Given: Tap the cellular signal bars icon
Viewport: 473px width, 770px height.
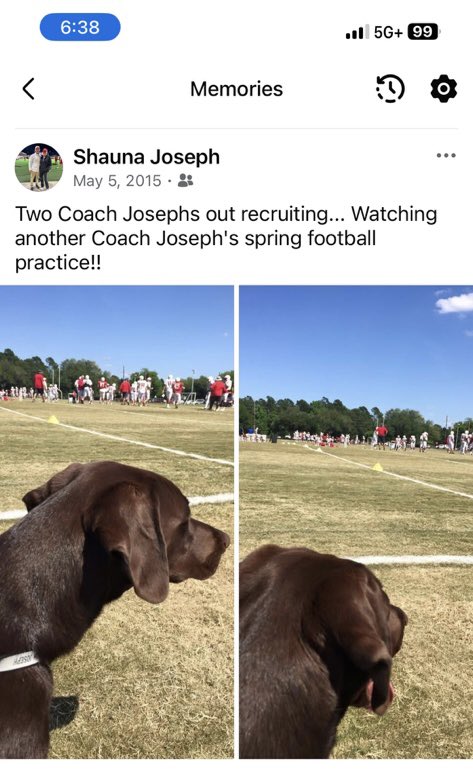Looking at the screenshot, I should tap(357, 32).
